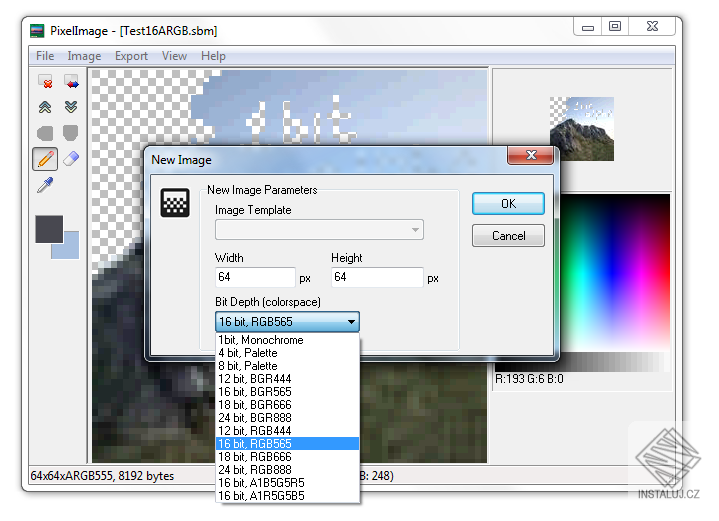Select the Eraser tool

pyautogui.click(x=71, y=159)
